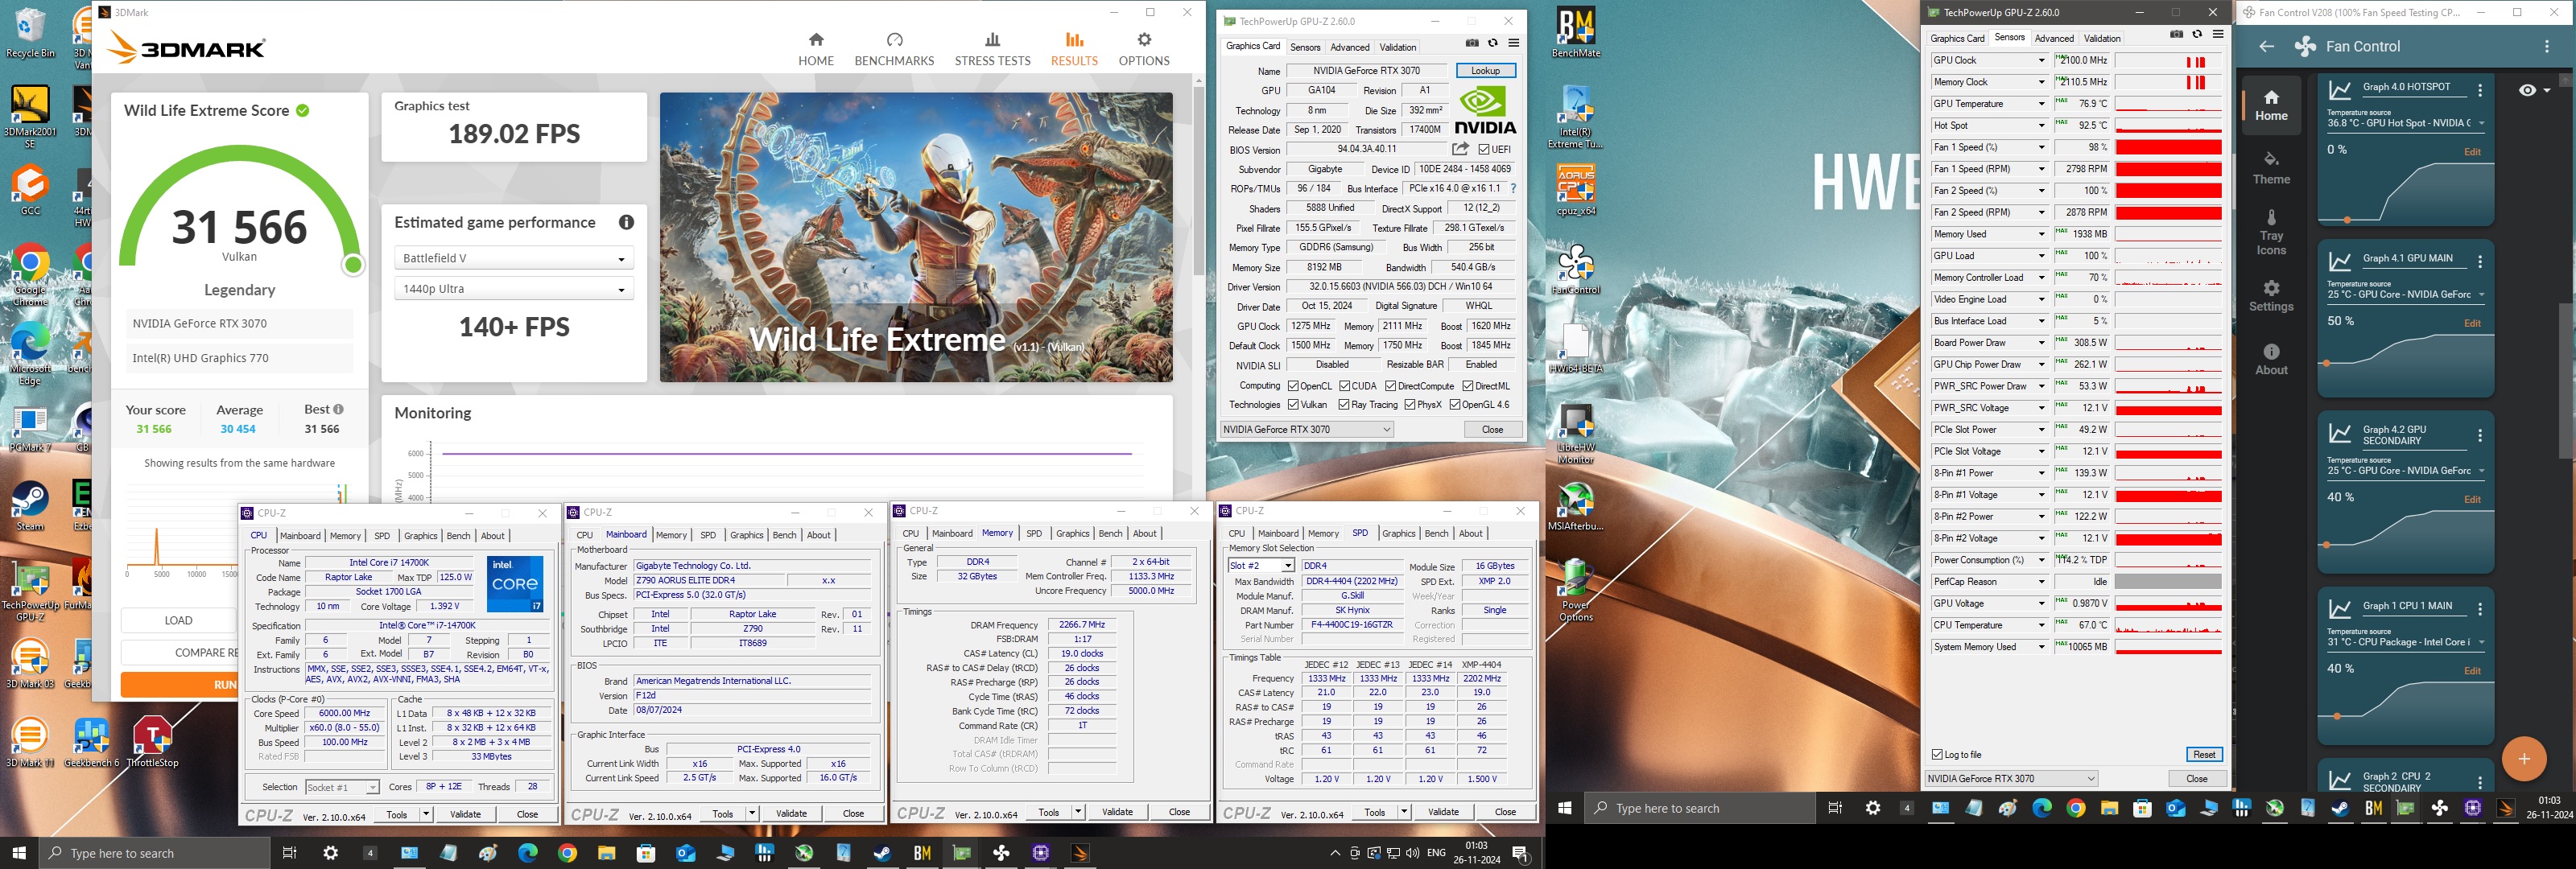Click Validate in CPU-Z SPD window

point(1443,812)
